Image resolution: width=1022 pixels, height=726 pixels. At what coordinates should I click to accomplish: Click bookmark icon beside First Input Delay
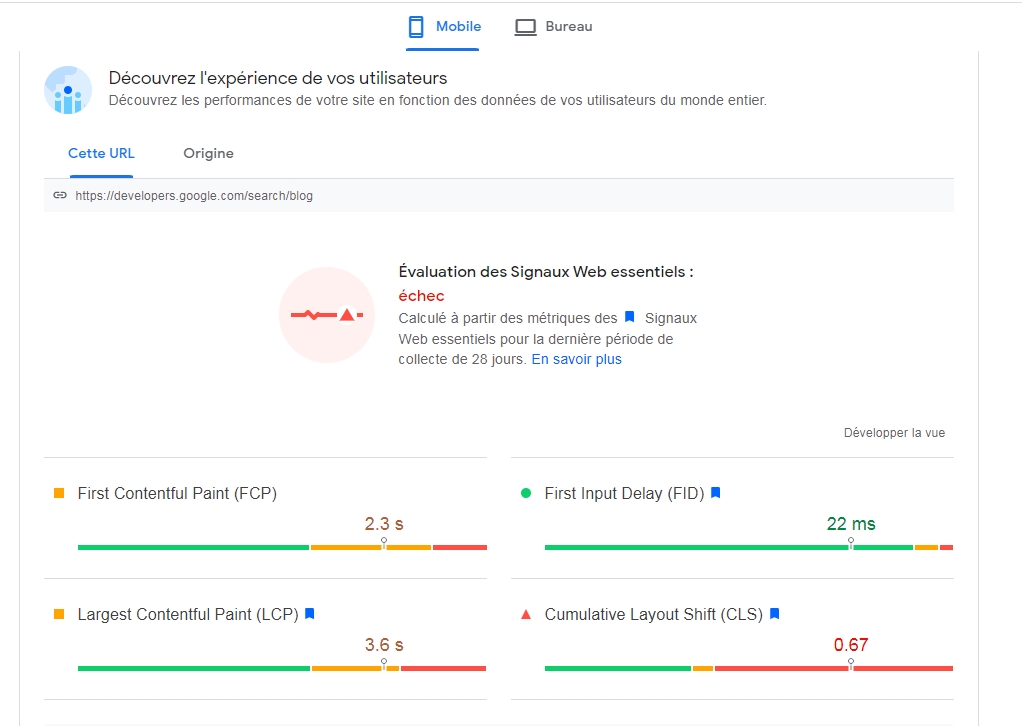point(715,493)
